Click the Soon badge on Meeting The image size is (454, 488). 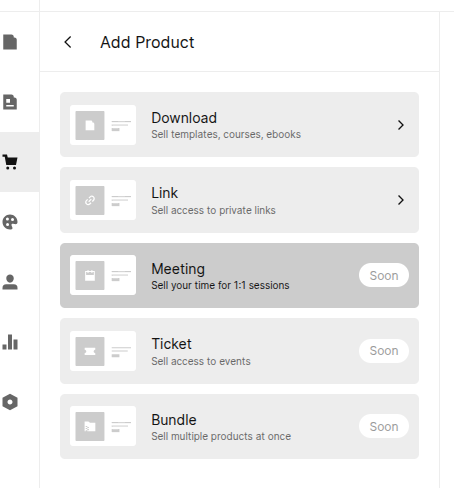(384, 275)
